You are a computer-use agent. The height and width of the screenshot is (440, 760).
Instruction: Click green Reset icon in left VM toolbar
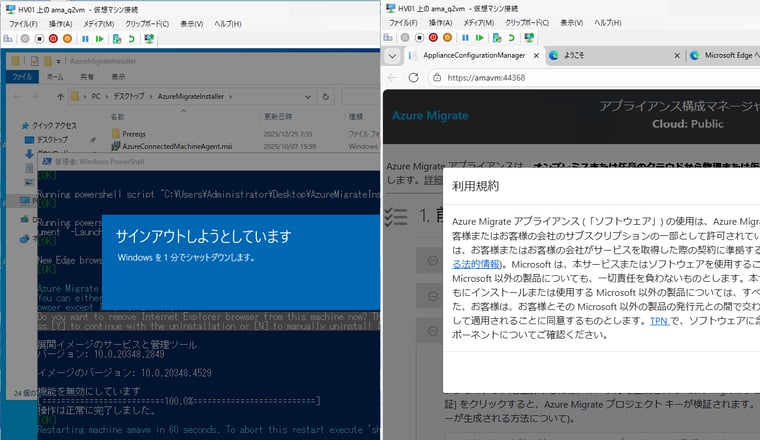point(99,39)
